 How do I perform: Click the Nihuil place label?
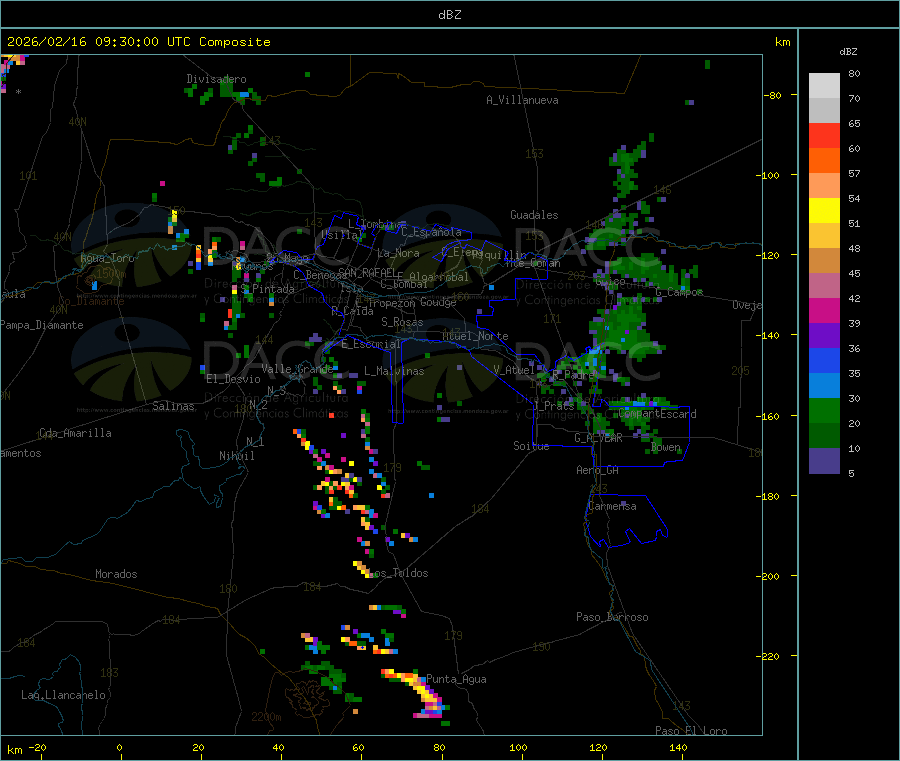236,456
